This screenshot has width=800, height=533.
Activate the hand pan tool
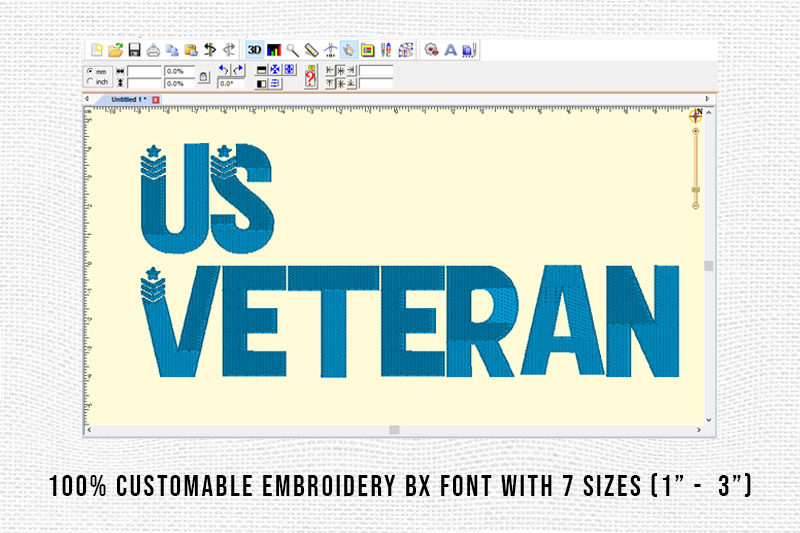pyautogui.click(x=349, y=50)
